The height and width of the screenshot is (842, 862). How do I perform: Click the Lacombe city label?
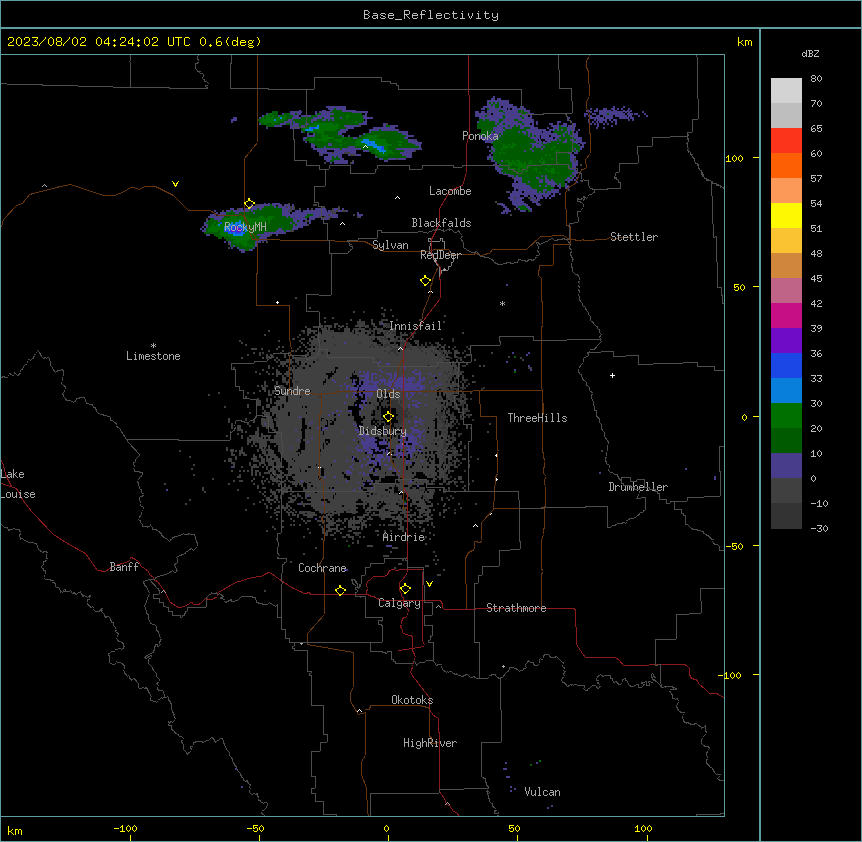pyautogui.click(x=450, y=191)
